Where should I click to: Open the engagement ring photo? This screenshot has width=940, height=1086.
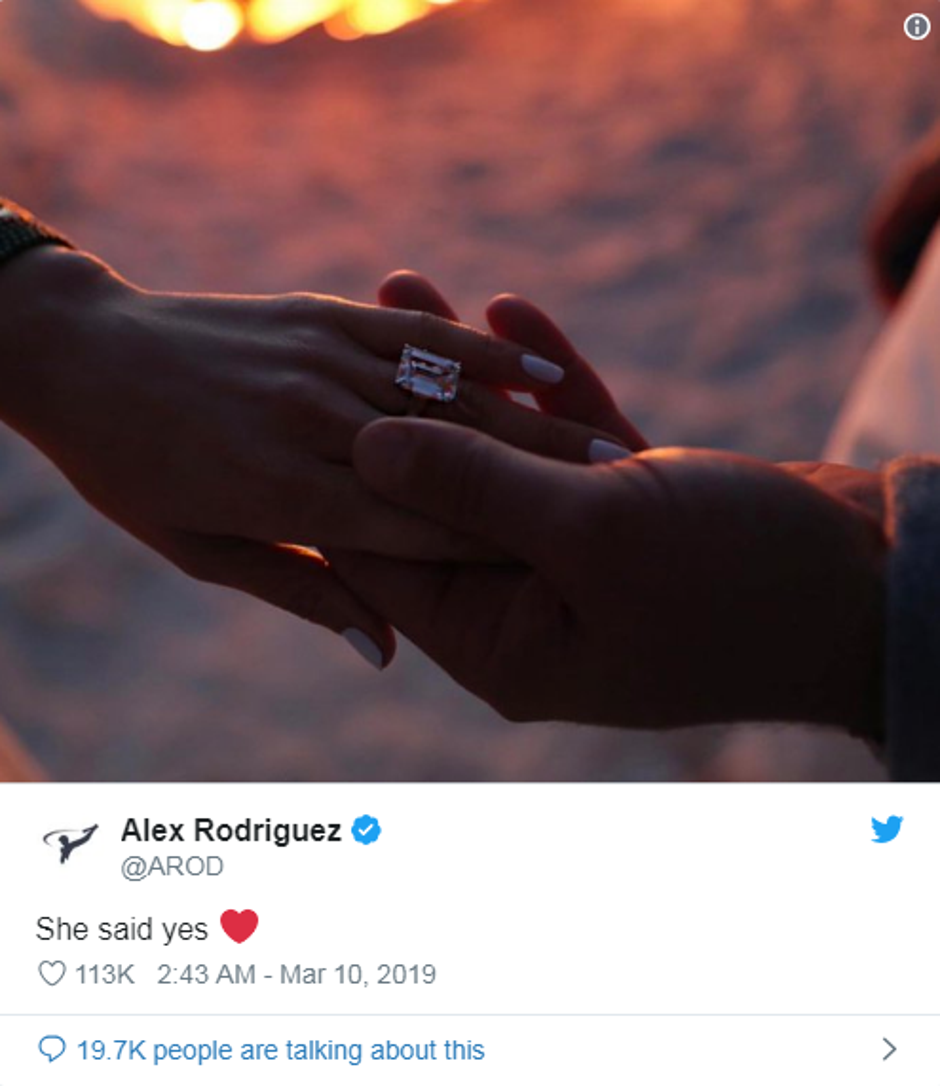pos(470,391)
